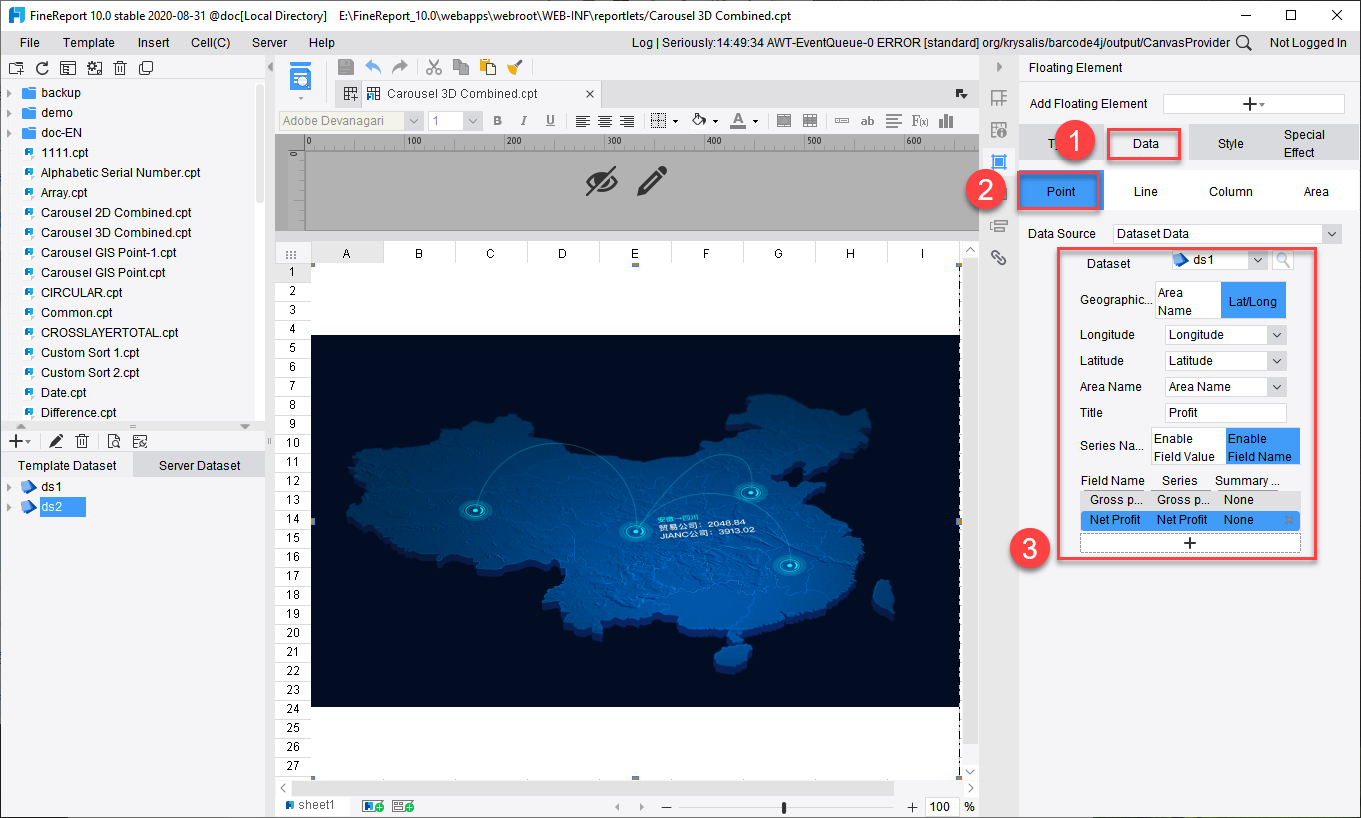Screen dimensions: 1361x818
Task: Toggle the hidden-eye icon on floating element
Action: click(x=601, y=181)
